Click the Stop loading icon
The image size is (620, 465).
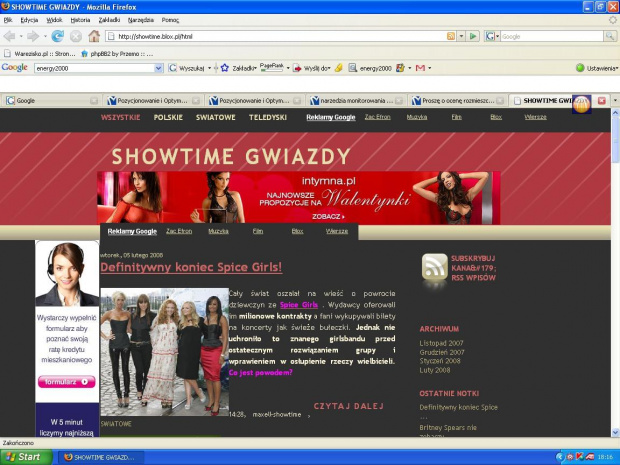coord(76,36)
